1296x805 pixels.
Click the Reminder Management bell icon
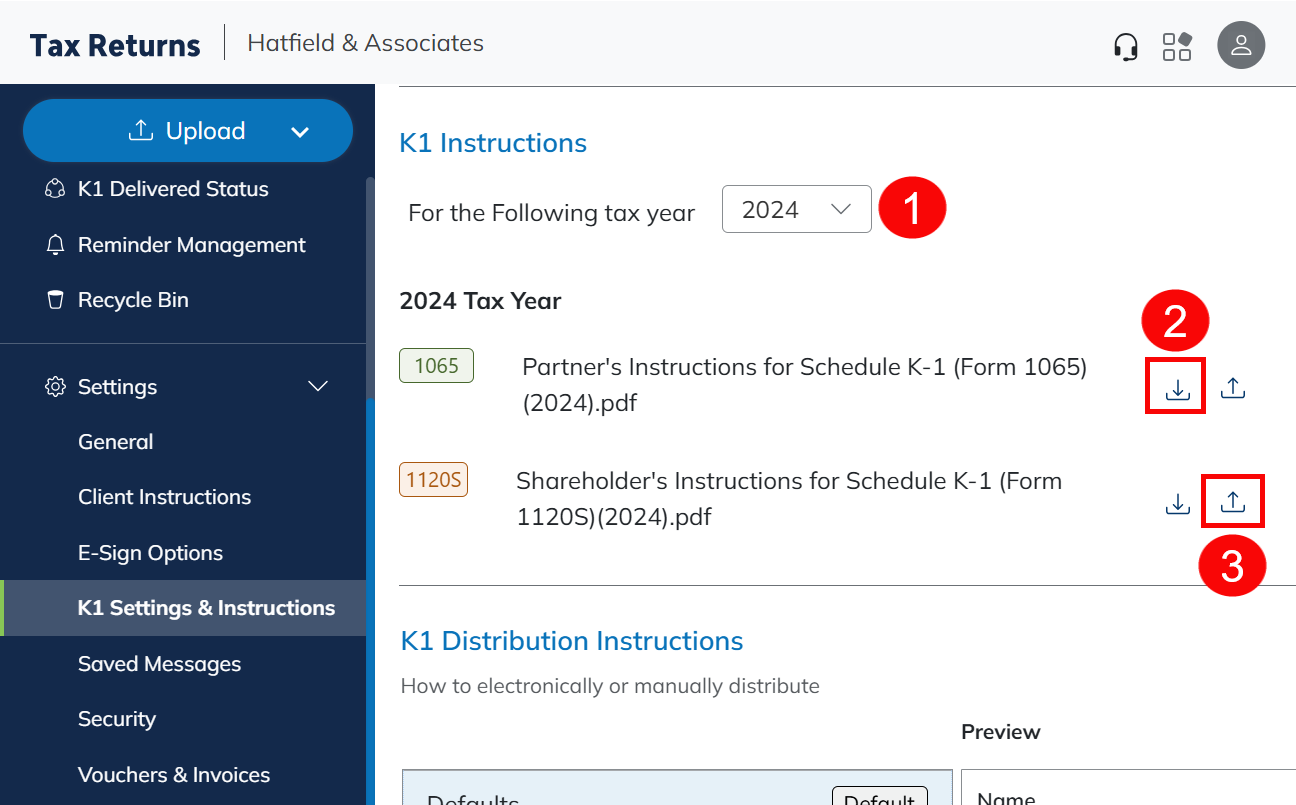56,245
